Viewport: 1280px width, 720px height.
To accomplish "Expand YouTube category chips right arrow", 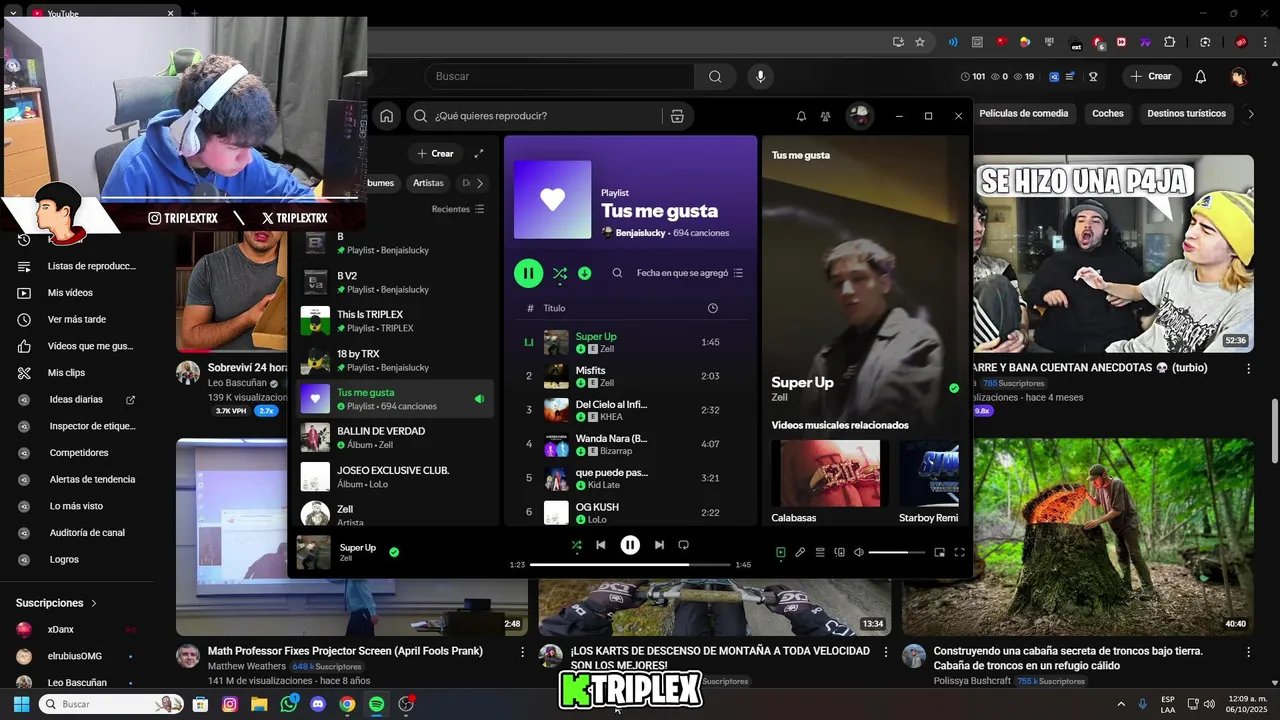I will pos(1250,114).
